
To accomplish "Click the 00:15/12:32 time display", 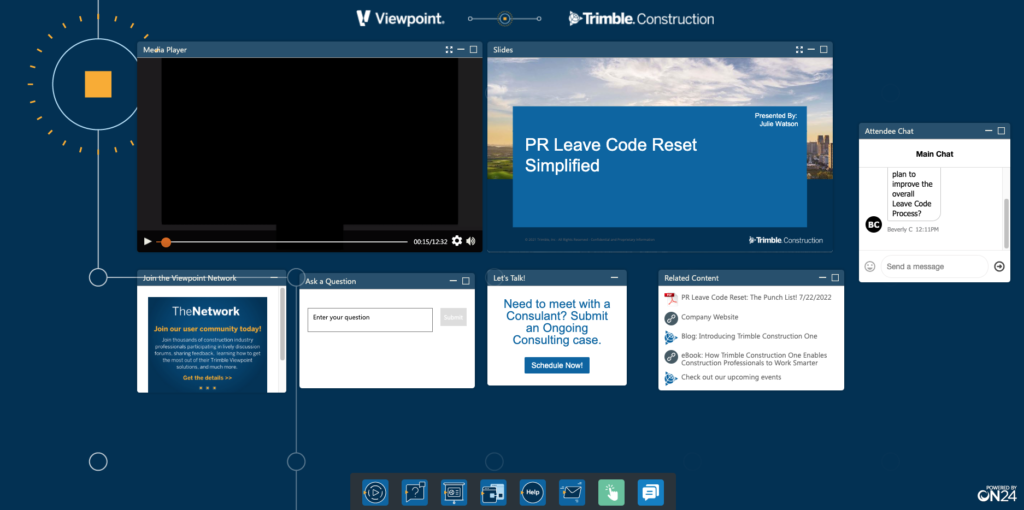I will 430,242.
